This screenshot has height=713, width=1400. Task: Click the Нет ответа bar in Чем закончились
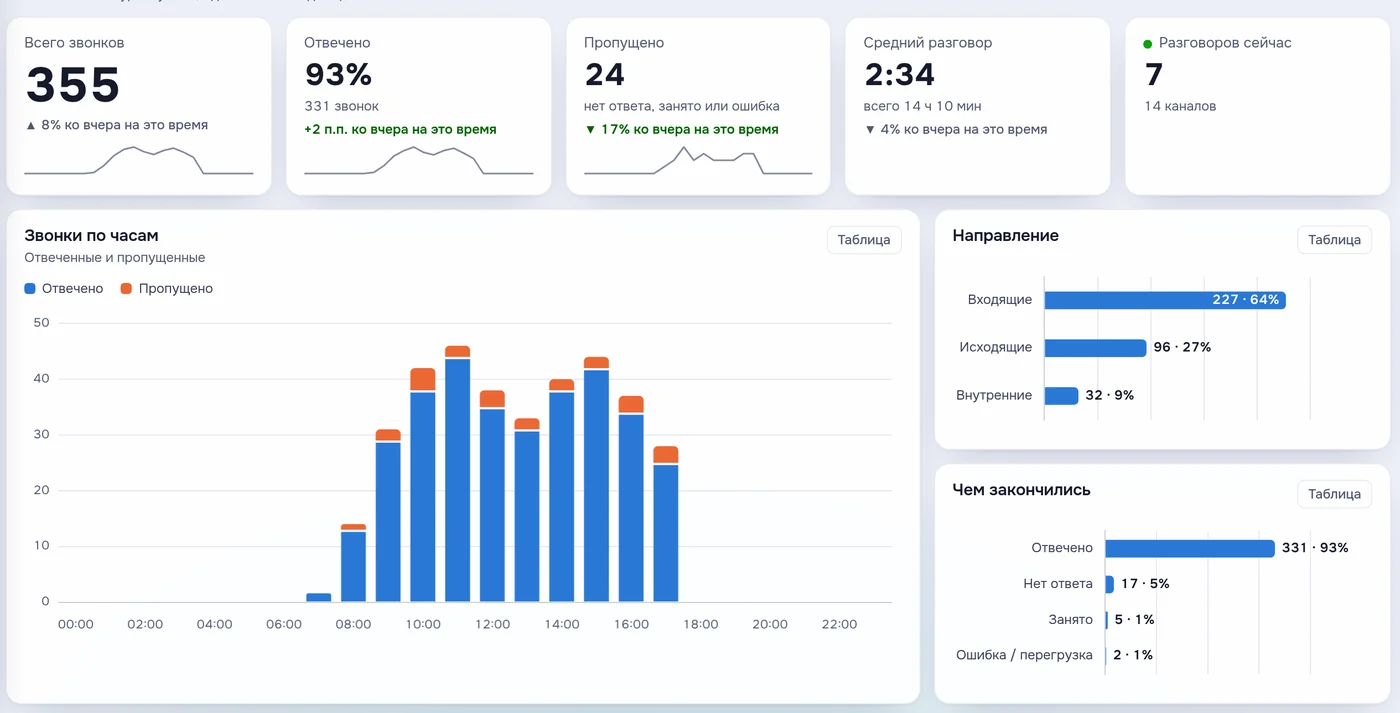[1110, 584]
